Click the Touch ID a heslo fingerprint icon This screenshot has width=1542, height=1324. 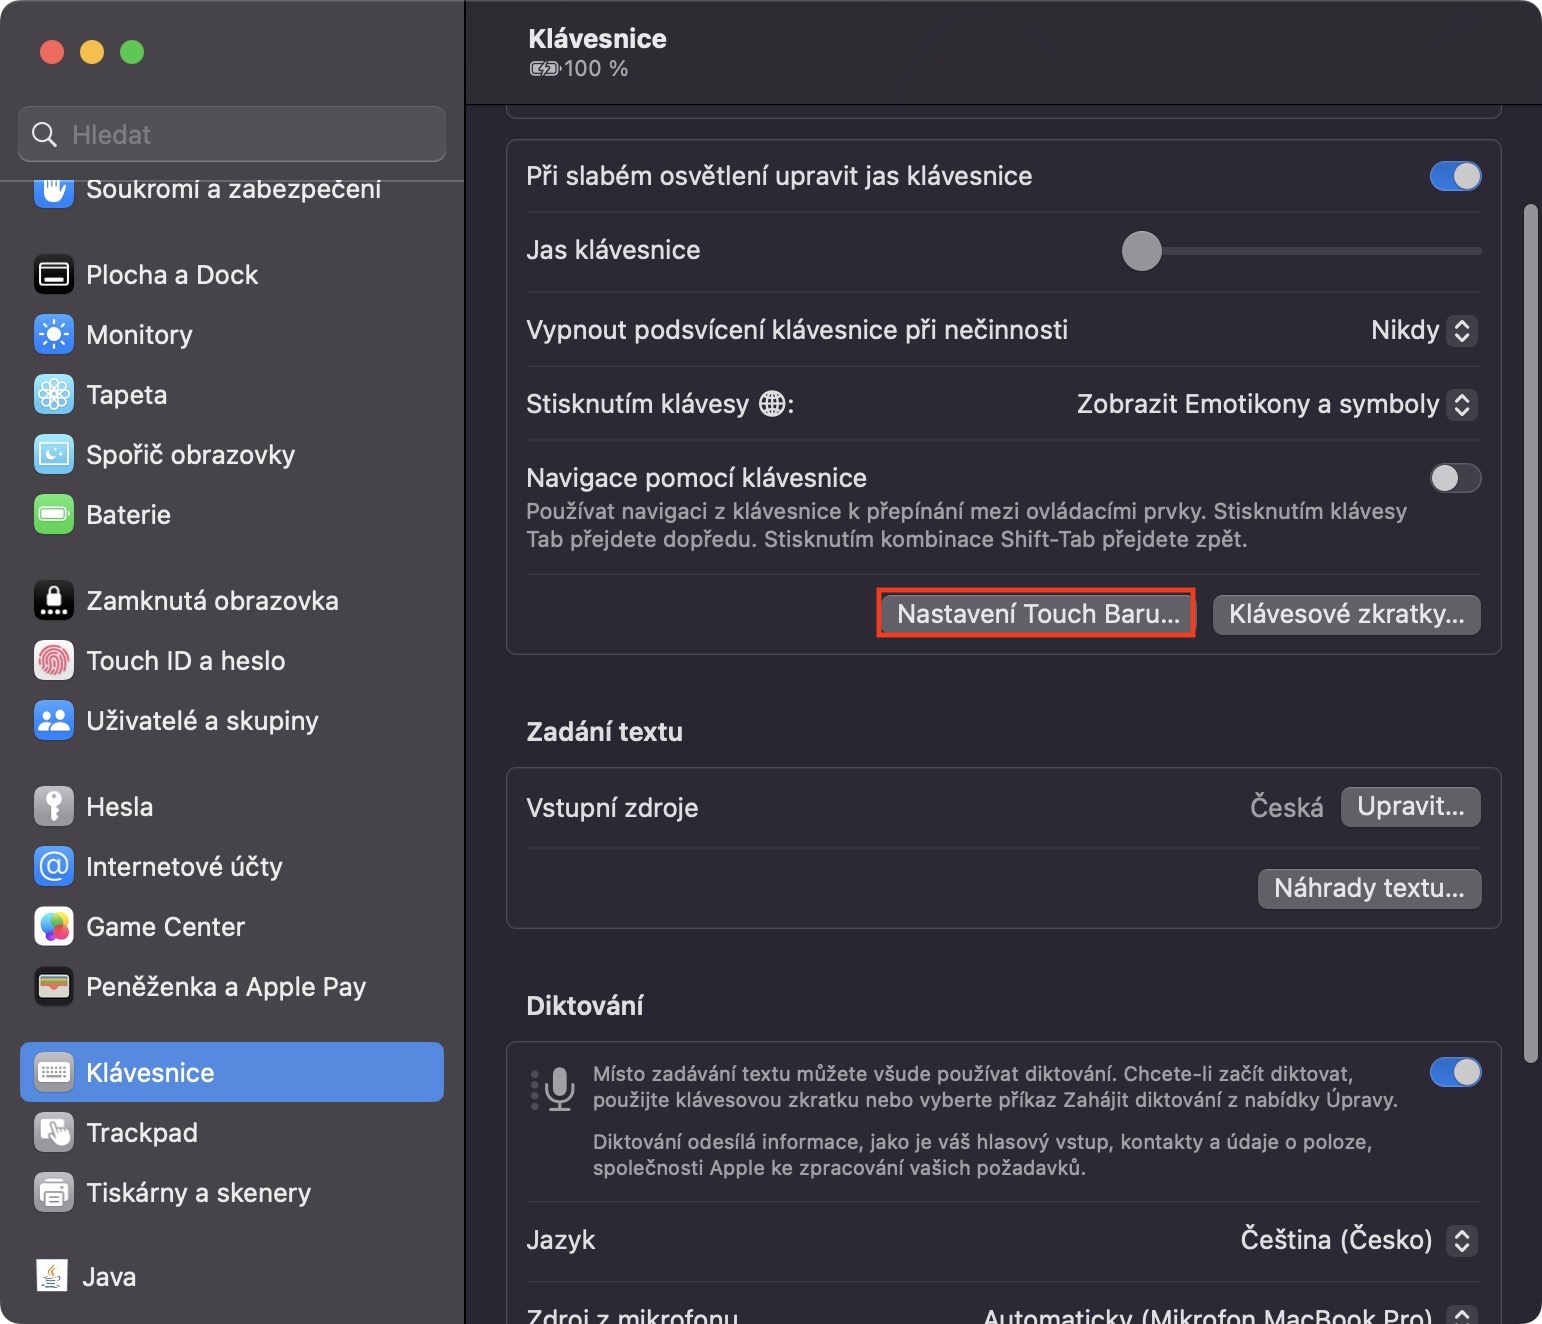pyautogui.click(x=54, y=661)
